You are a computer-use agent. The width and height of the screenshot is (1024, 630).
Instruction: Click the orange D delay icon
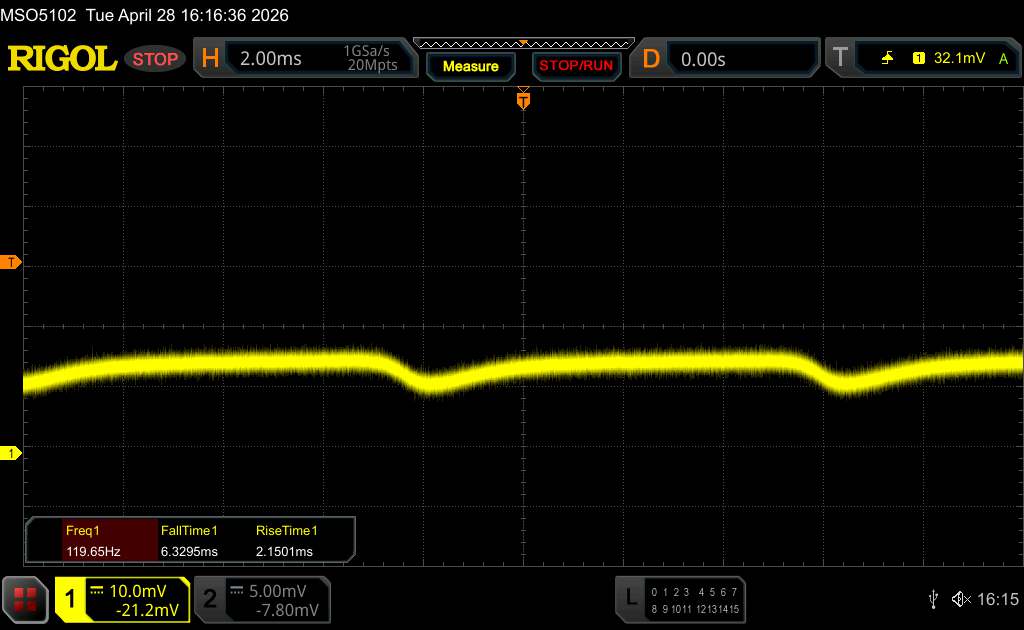[651, 59]
